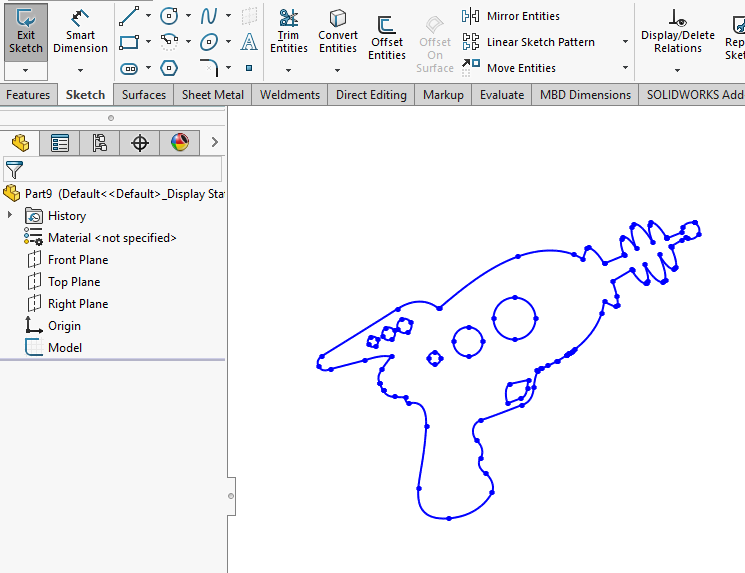Open the PropertyManager tab
The height and width of the screenshot is (573, 745).
click(x=60, y=143)
